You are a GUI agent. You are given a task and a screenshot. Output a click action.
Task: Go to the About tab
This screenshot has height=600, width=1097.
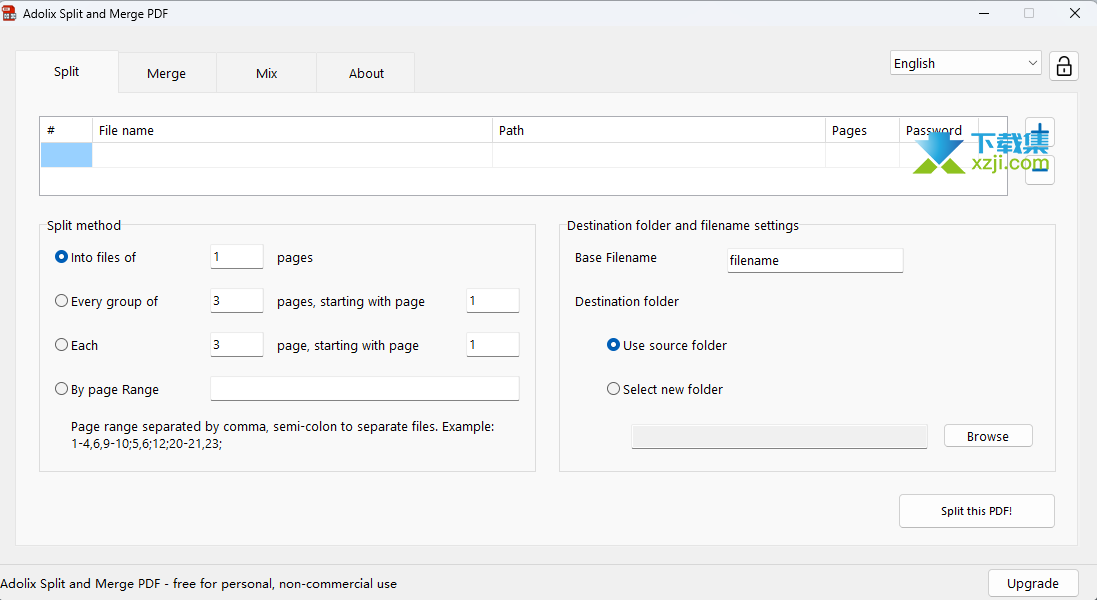pyautogui.click(x=366, y=74)
